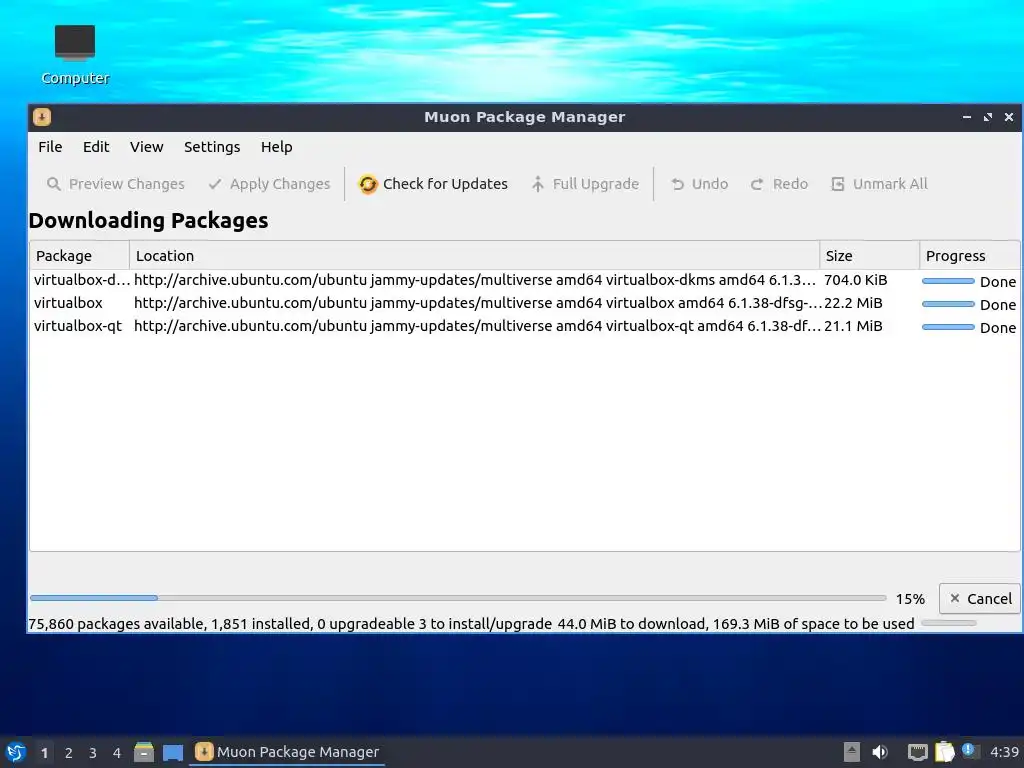Open the Help menu
The width and height of the screenshot is (1024, 768).
click(x=276, y=147)
